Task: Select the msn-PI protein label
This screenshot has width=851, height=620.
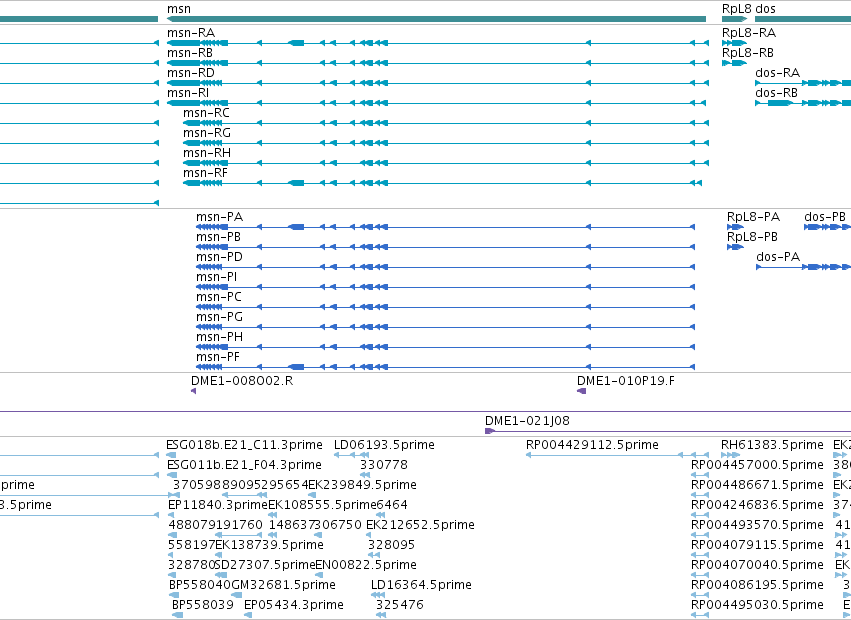Action: tap(217, 277)
